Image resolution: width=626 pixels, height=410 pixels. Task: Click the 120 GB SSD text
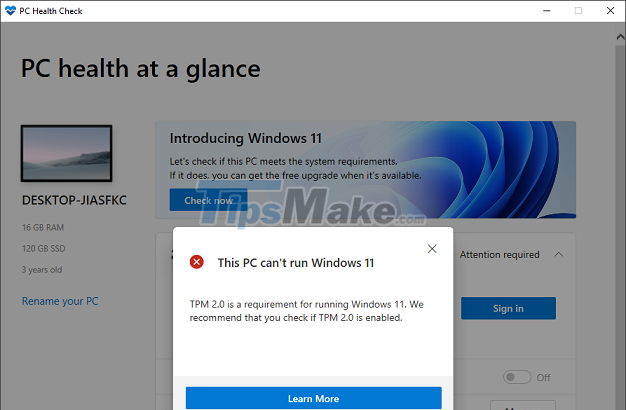[x=44, y=249]
